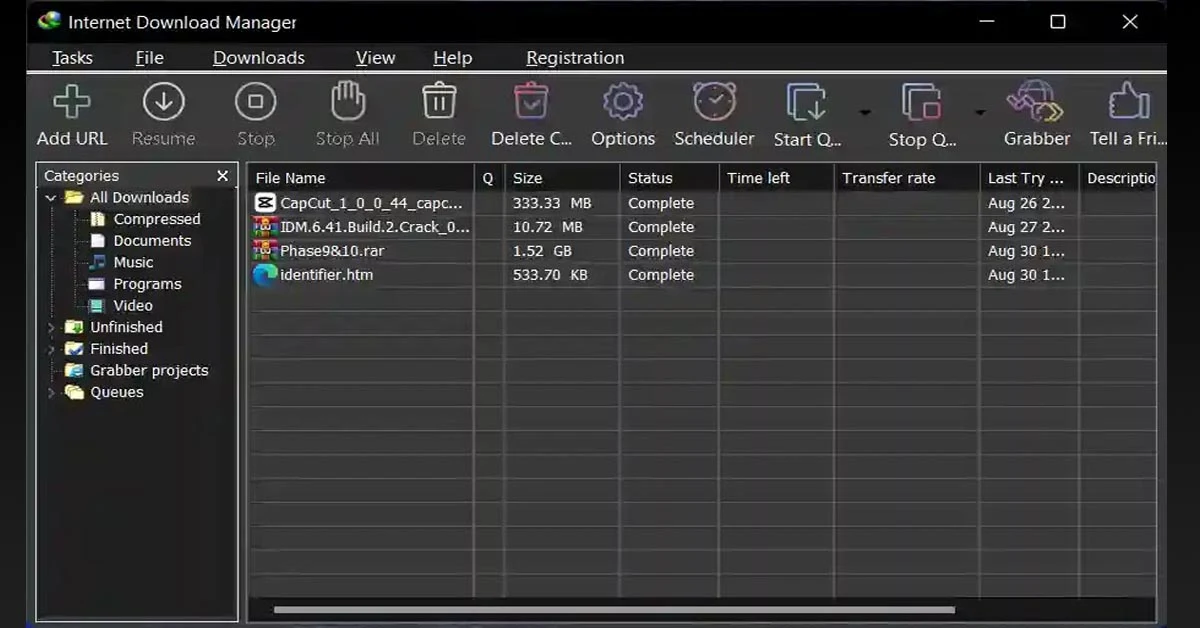Screen dimensions: 1200x628
Task: Sort by Last Try column header
Action: [x=1029, y=178]
